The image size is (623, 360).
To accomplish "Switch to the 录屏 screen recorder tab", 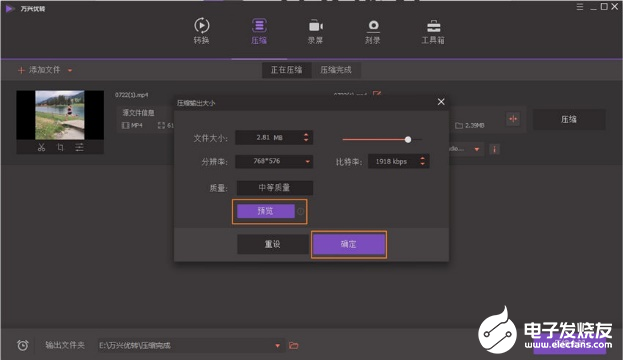I will click(x=315, y=31).
